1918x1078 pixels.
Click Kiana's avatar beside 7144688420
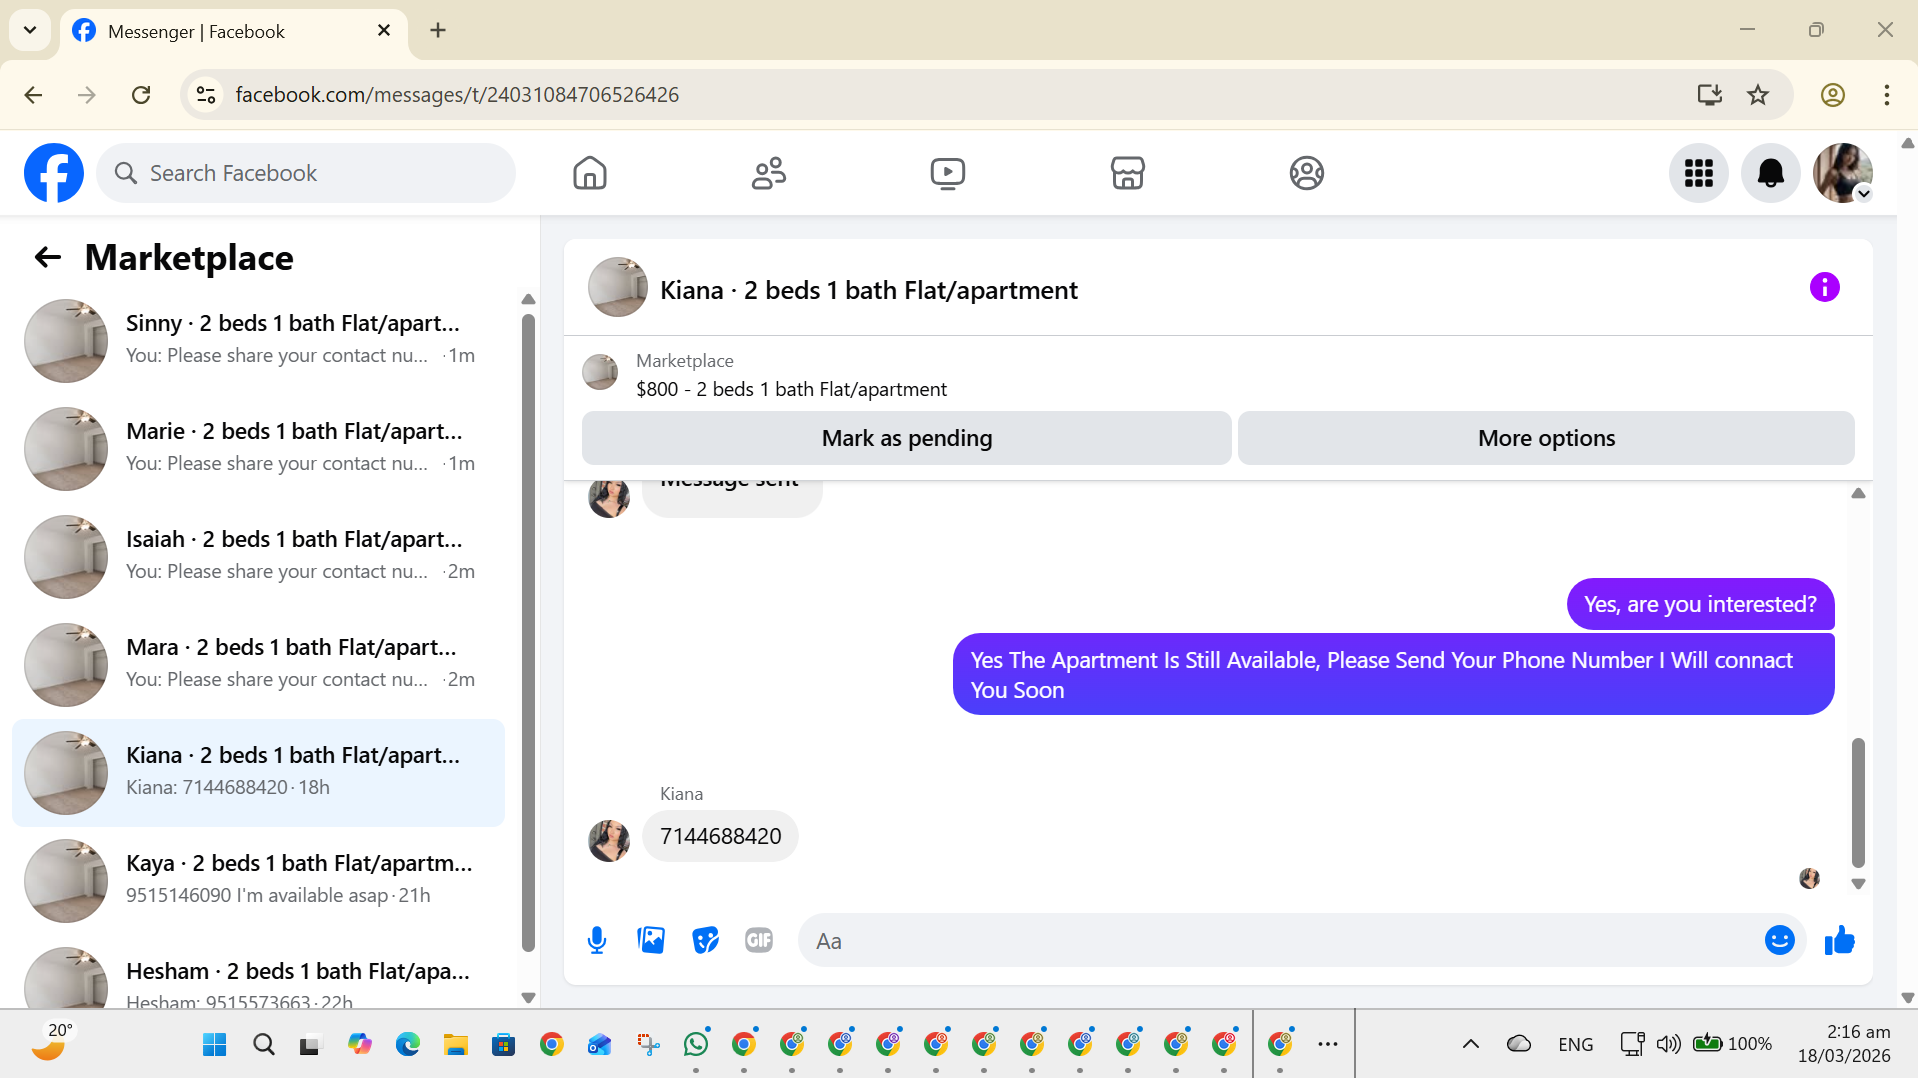click(608, 840)
